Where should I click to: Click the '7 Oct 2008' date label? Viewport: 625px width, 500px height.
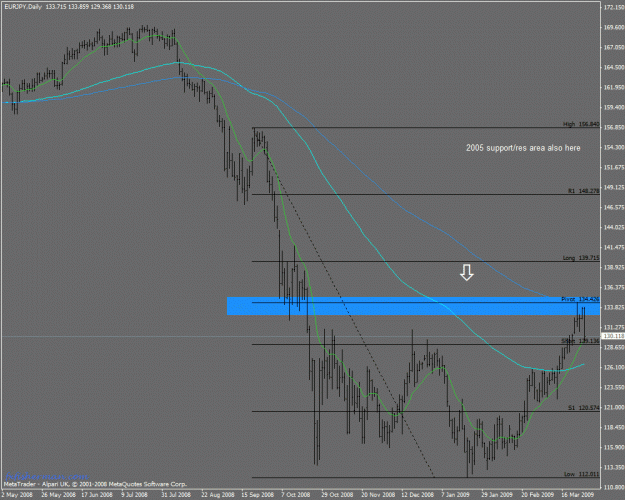pyautogui.click(x=295, y=495)
